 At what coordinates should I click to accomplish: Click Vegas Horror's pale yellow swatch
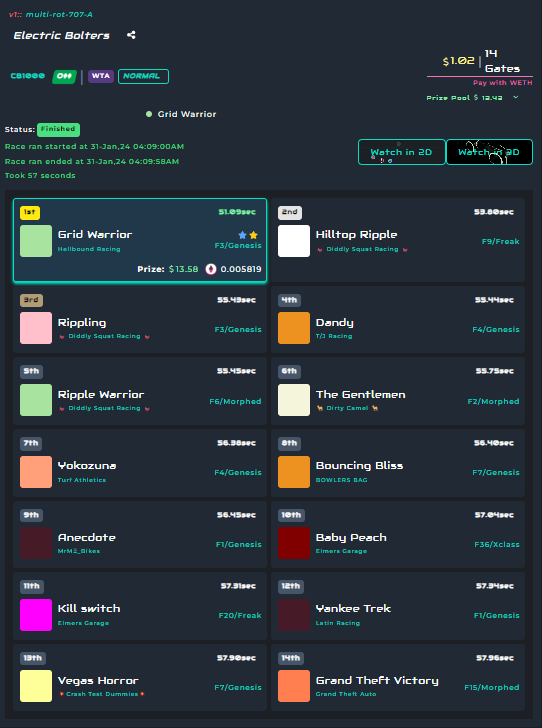[x=36, y=686]
